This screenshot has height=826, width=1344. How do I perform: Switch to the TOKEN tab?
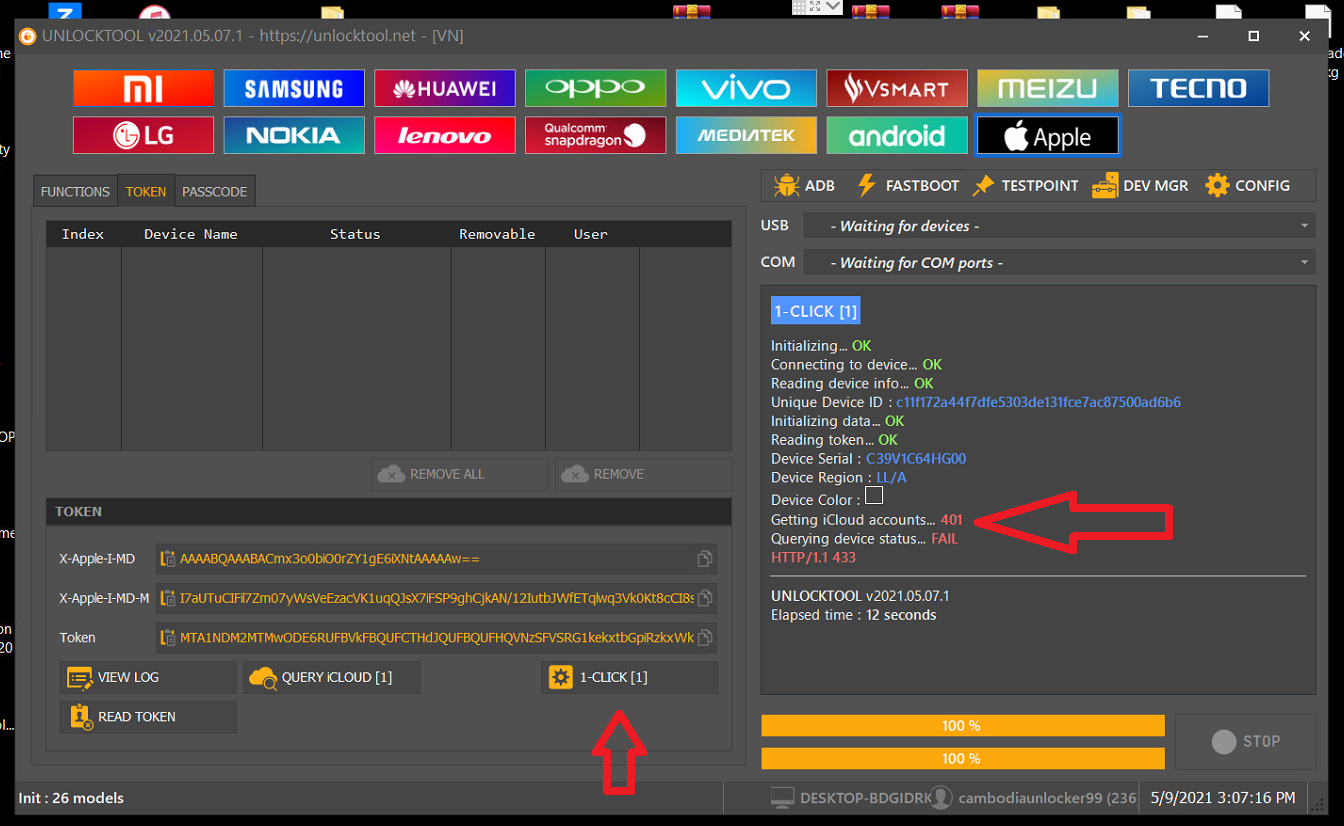(146, 191)
